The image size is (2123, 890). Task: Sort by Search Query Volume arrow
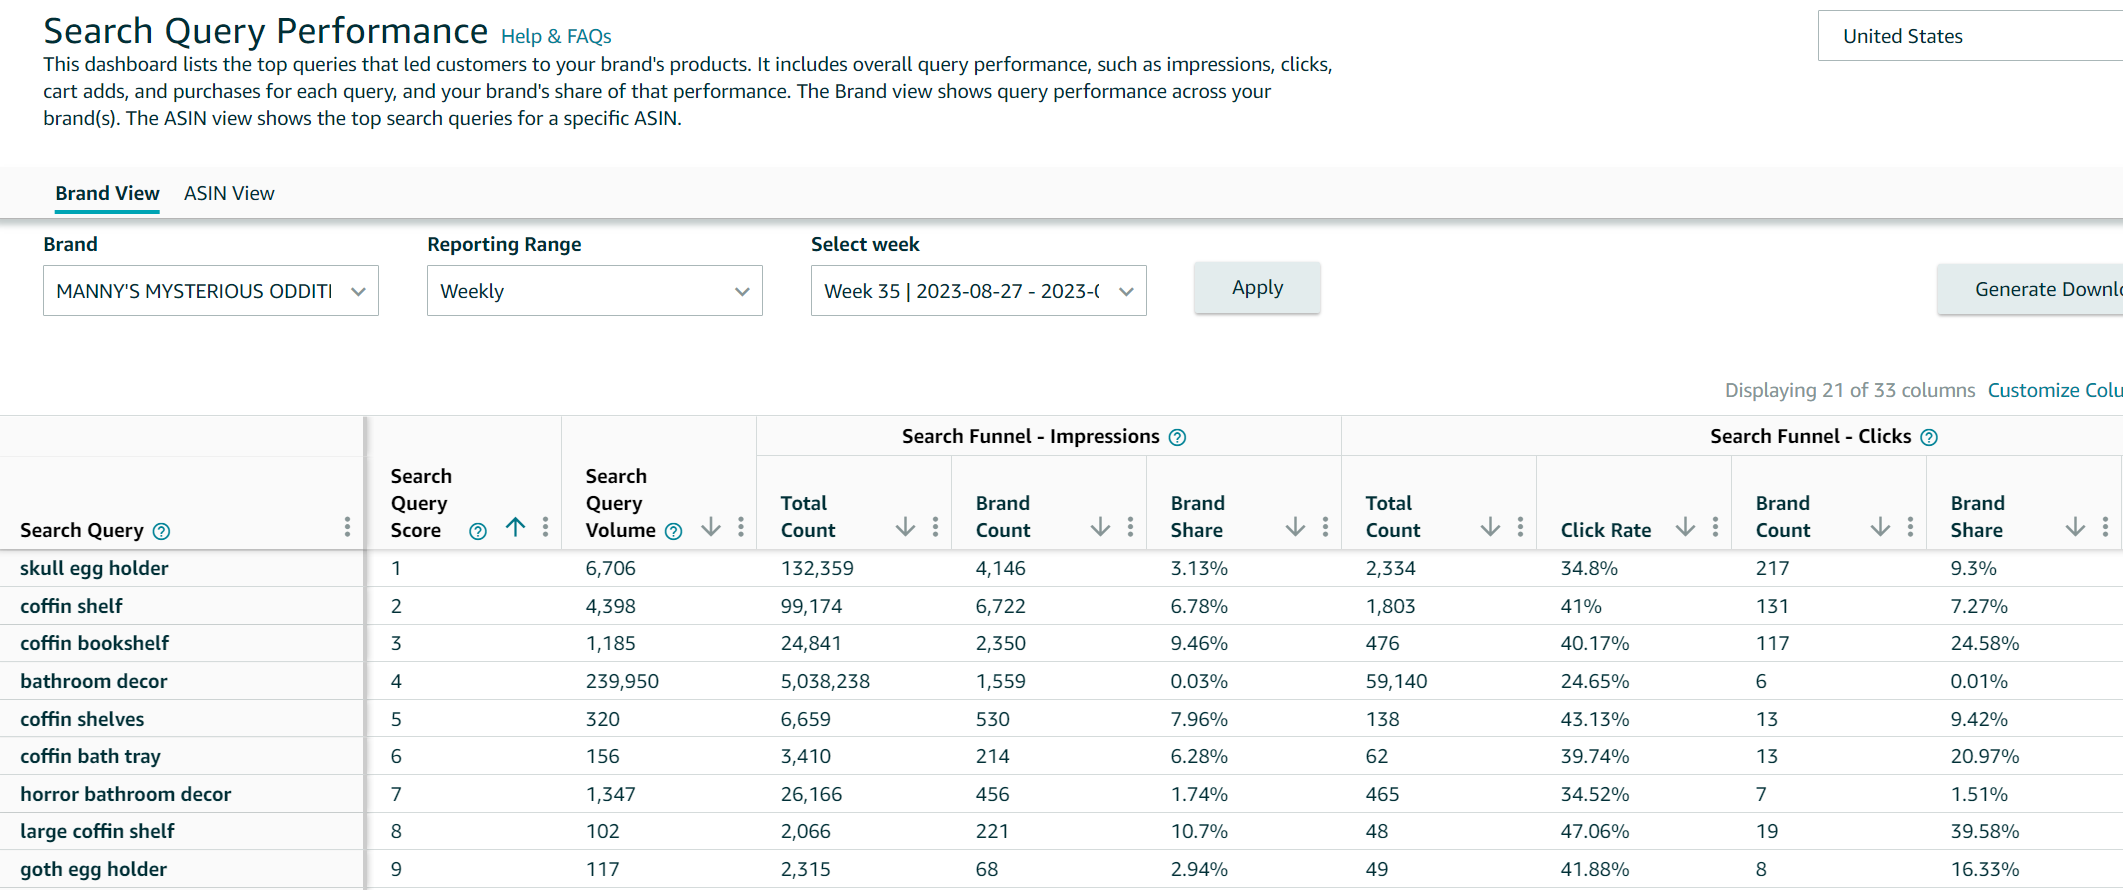pyautogui.click(x=710, y=527)
